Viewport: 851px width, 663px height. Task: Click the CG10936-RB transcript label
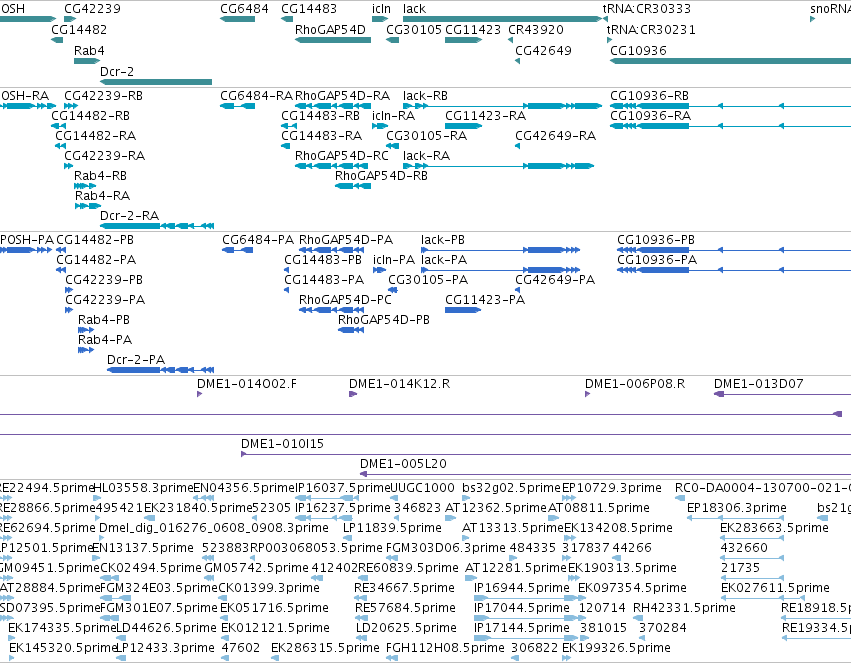coord(649,95)
